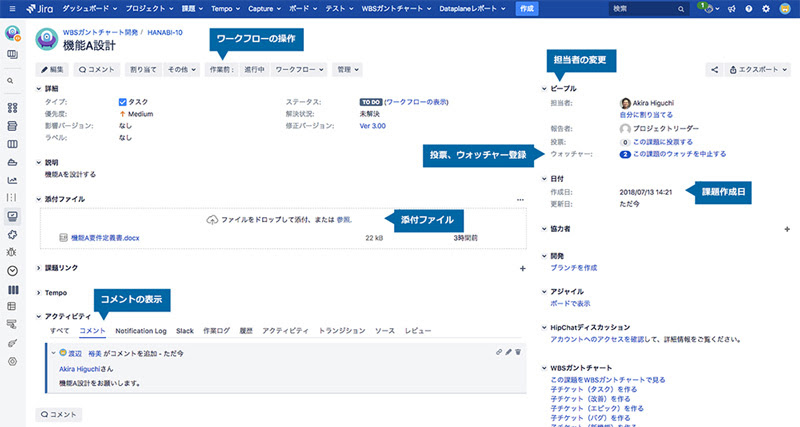
Task: Switch to the Notification Log tab
Action: click(x=141, y=331)
